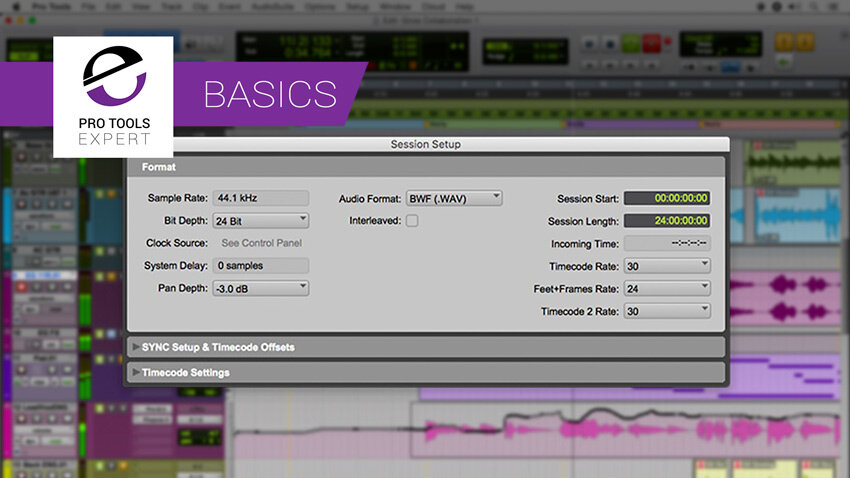Click the Session Length timecode field
Image resolution: width=850 pixels, height=478 pixels.
pos(667,221)
